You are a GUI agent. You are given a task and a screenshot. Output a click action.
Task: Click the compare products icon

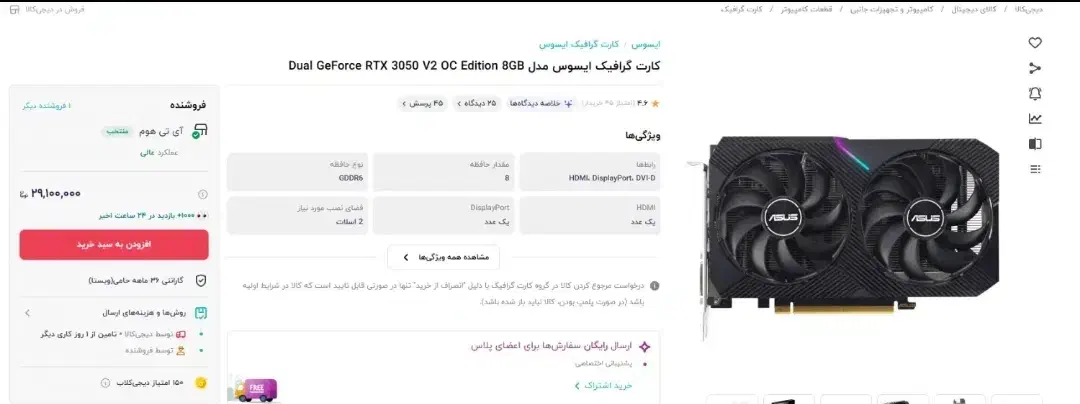pyautogui.click(x=1035, y=144)
